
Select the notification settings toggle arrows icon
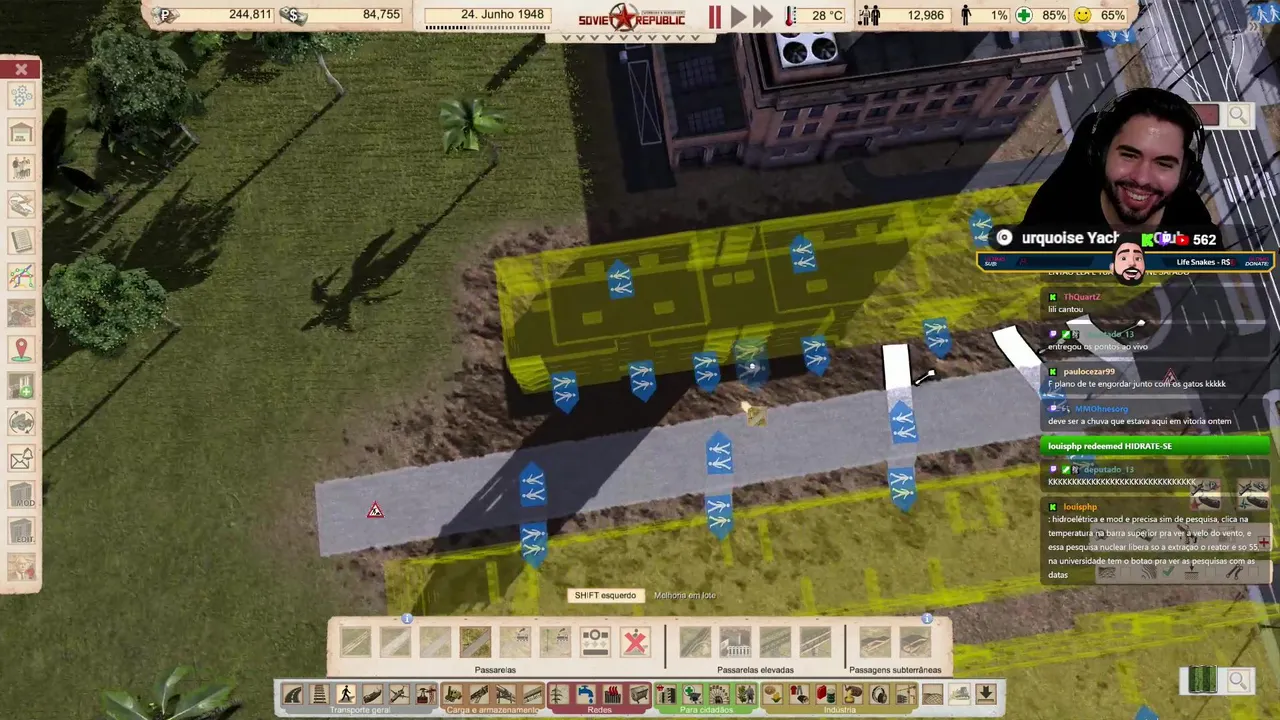click(22, 423)
